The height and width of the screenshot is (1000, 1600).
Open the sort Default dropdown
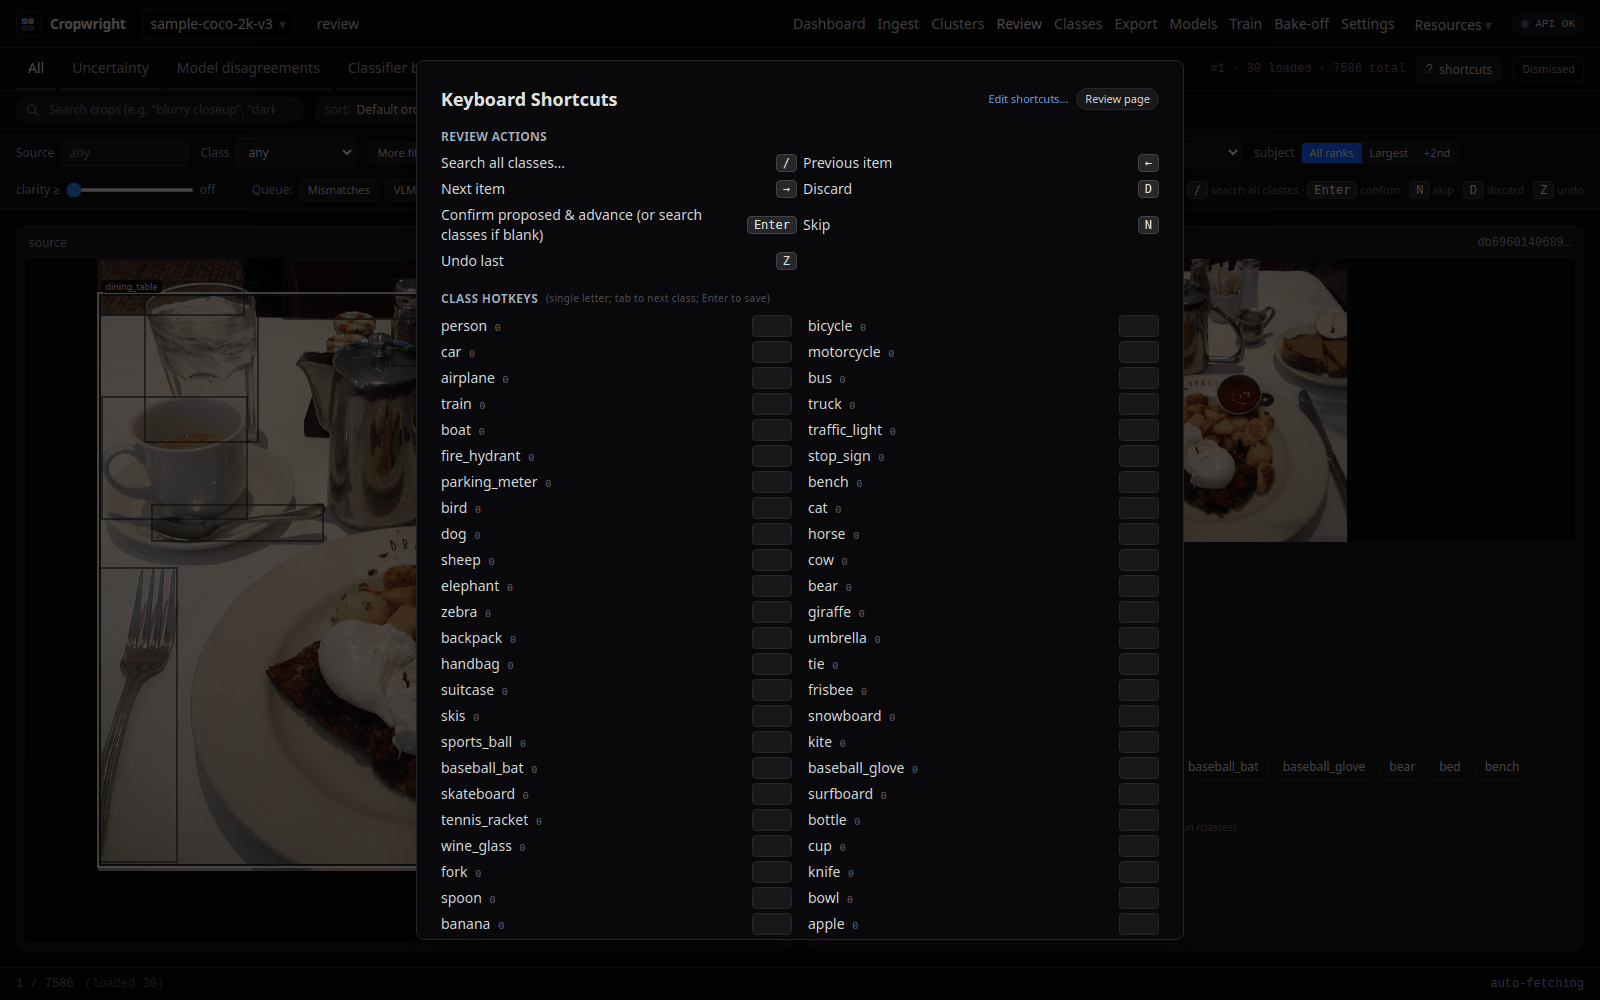367,110
